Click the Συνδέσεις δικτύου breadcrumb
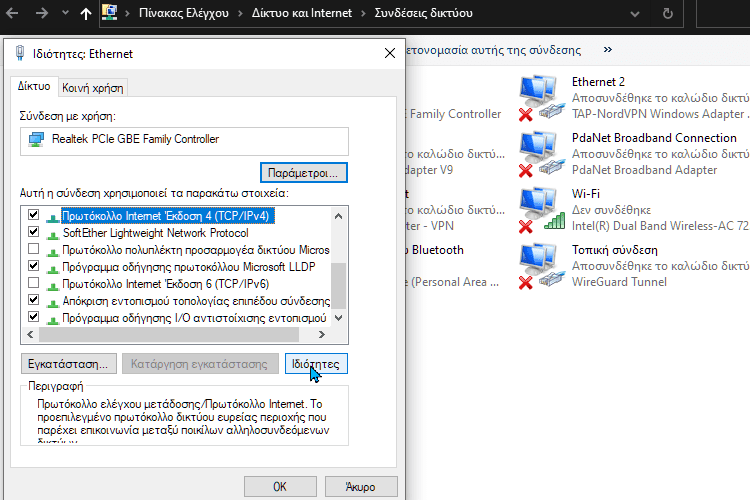The width and height of the screenshot is (750, 500). [423, 13]
